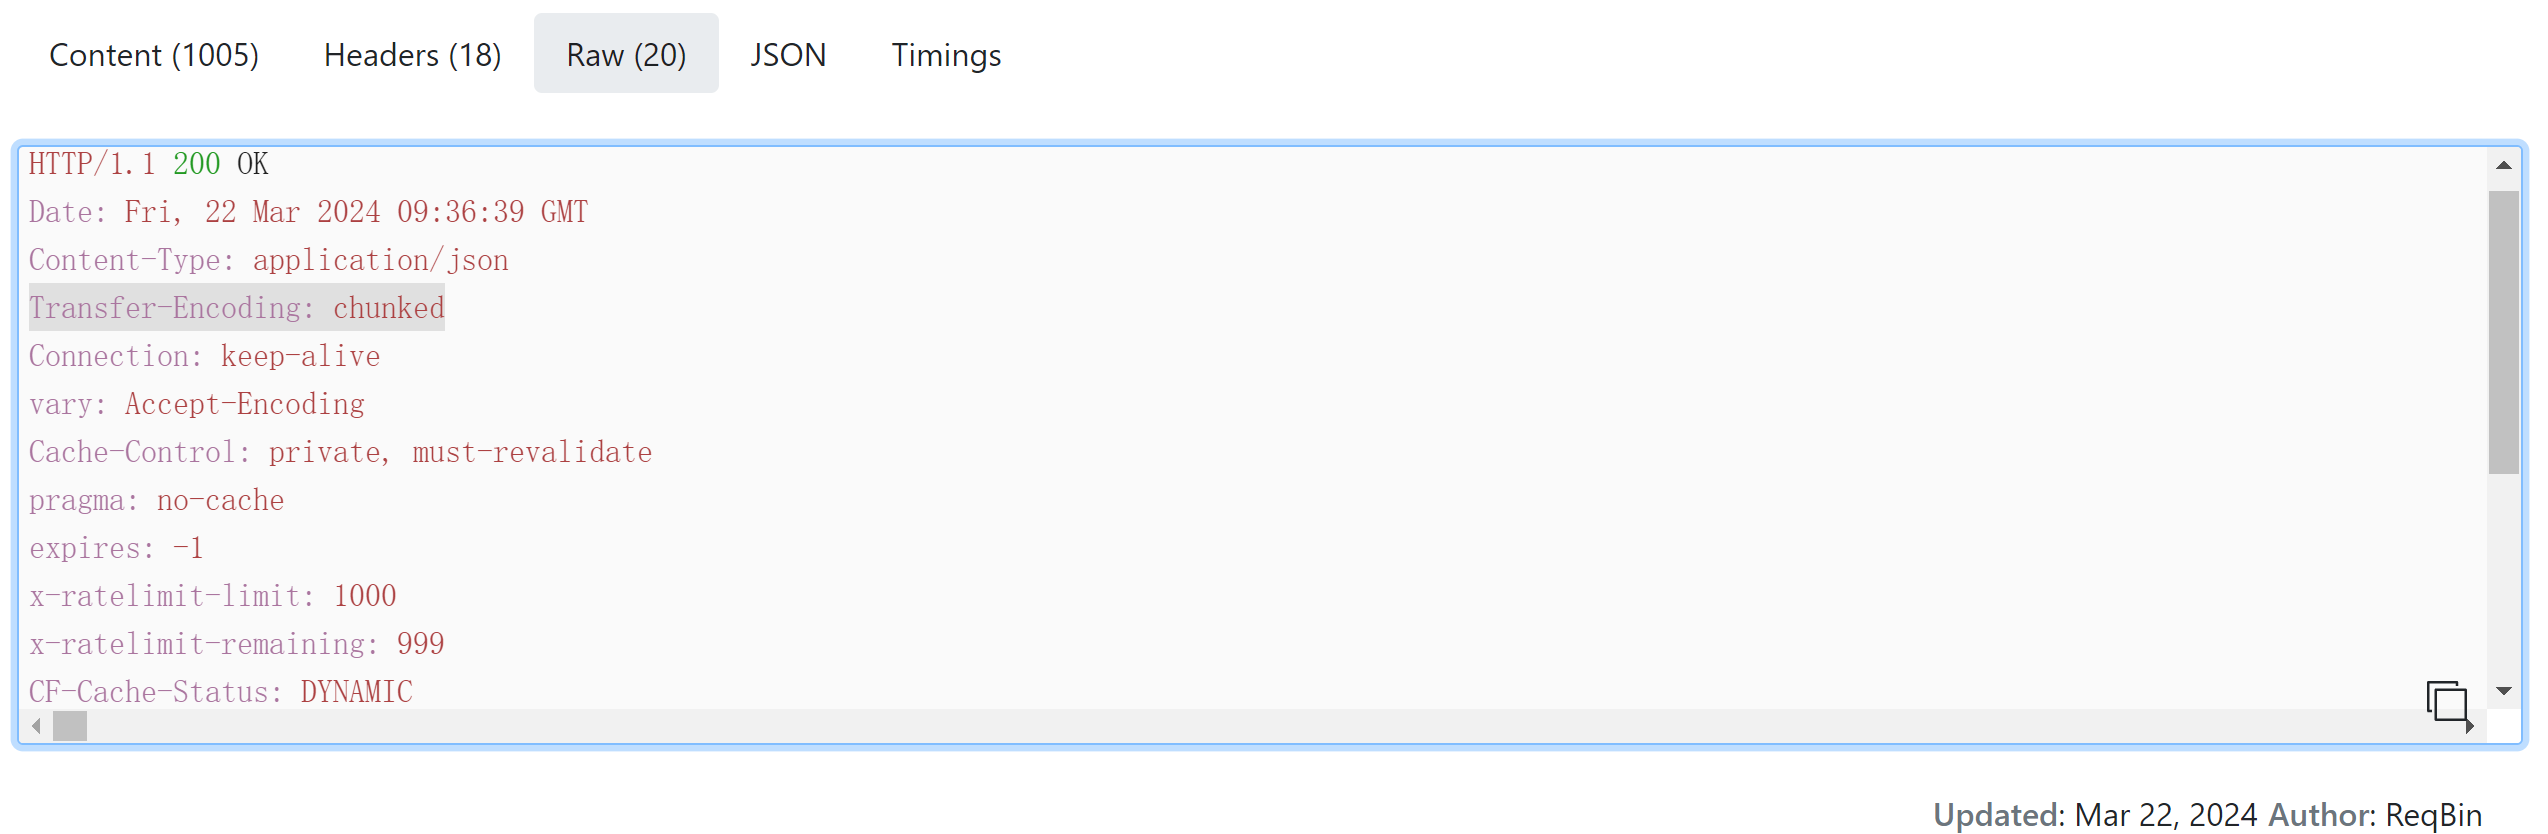Screen dimensions: 2548x834
Task: Open the JSON tab
Action: pos(788,54)
